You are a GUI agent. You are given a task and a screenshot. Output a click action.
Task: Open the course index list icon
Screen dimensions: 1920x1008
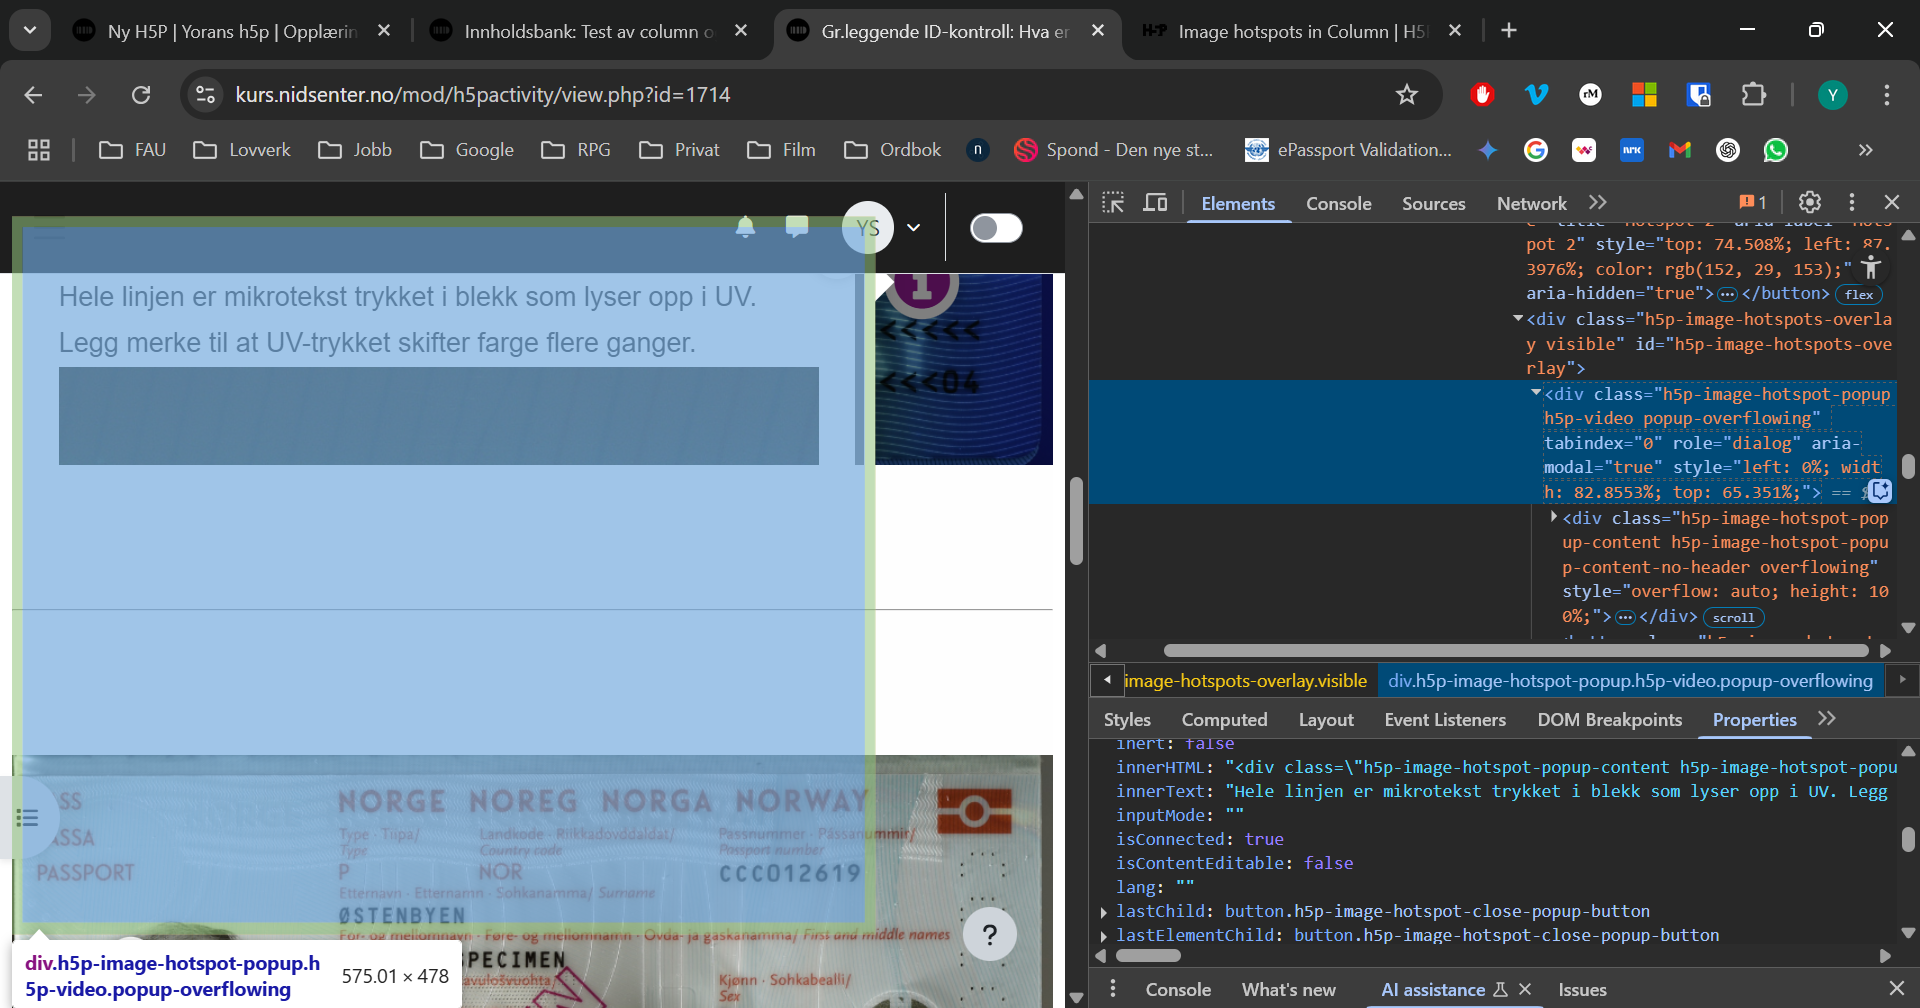[27, 818]
